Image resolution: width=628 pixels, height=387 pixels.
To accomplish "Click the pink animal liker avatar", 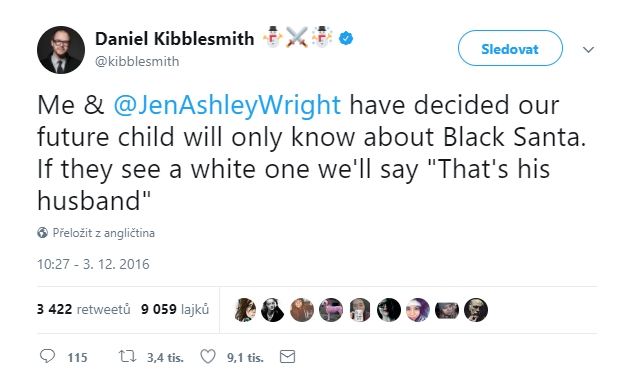I will pos(331,310).
